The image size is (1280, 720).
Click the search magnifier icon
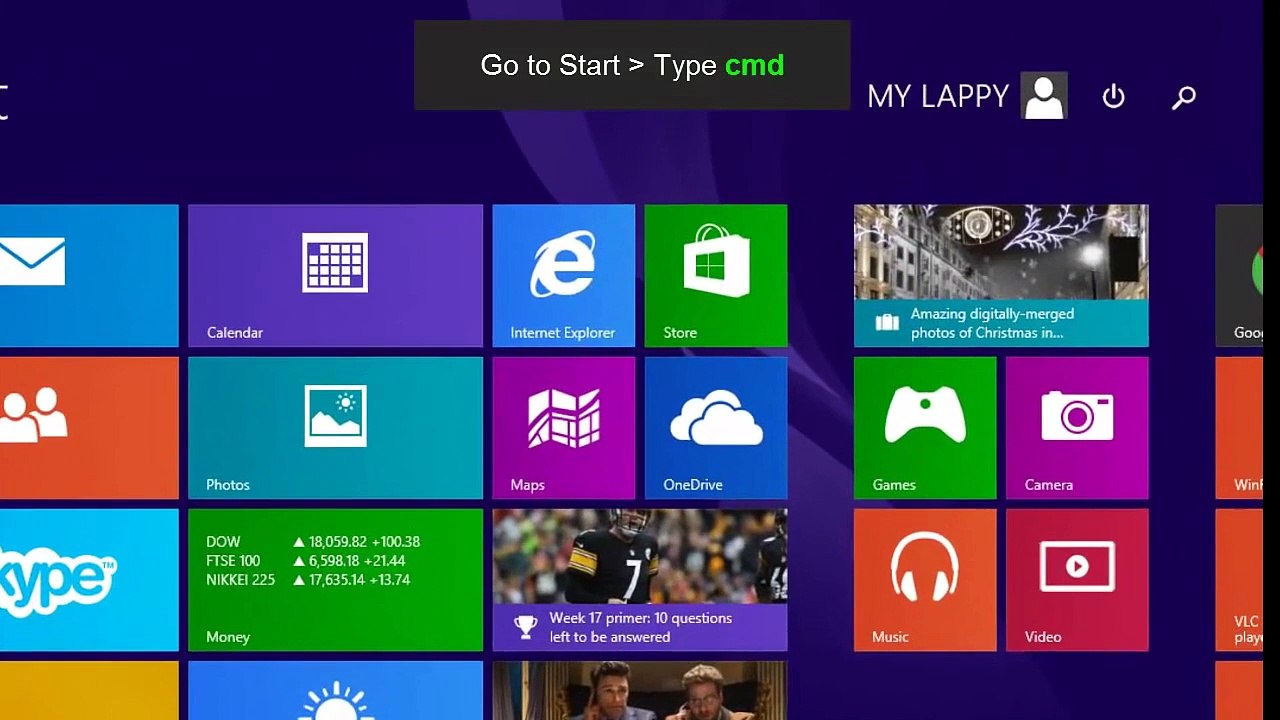tap(1184, 97)
